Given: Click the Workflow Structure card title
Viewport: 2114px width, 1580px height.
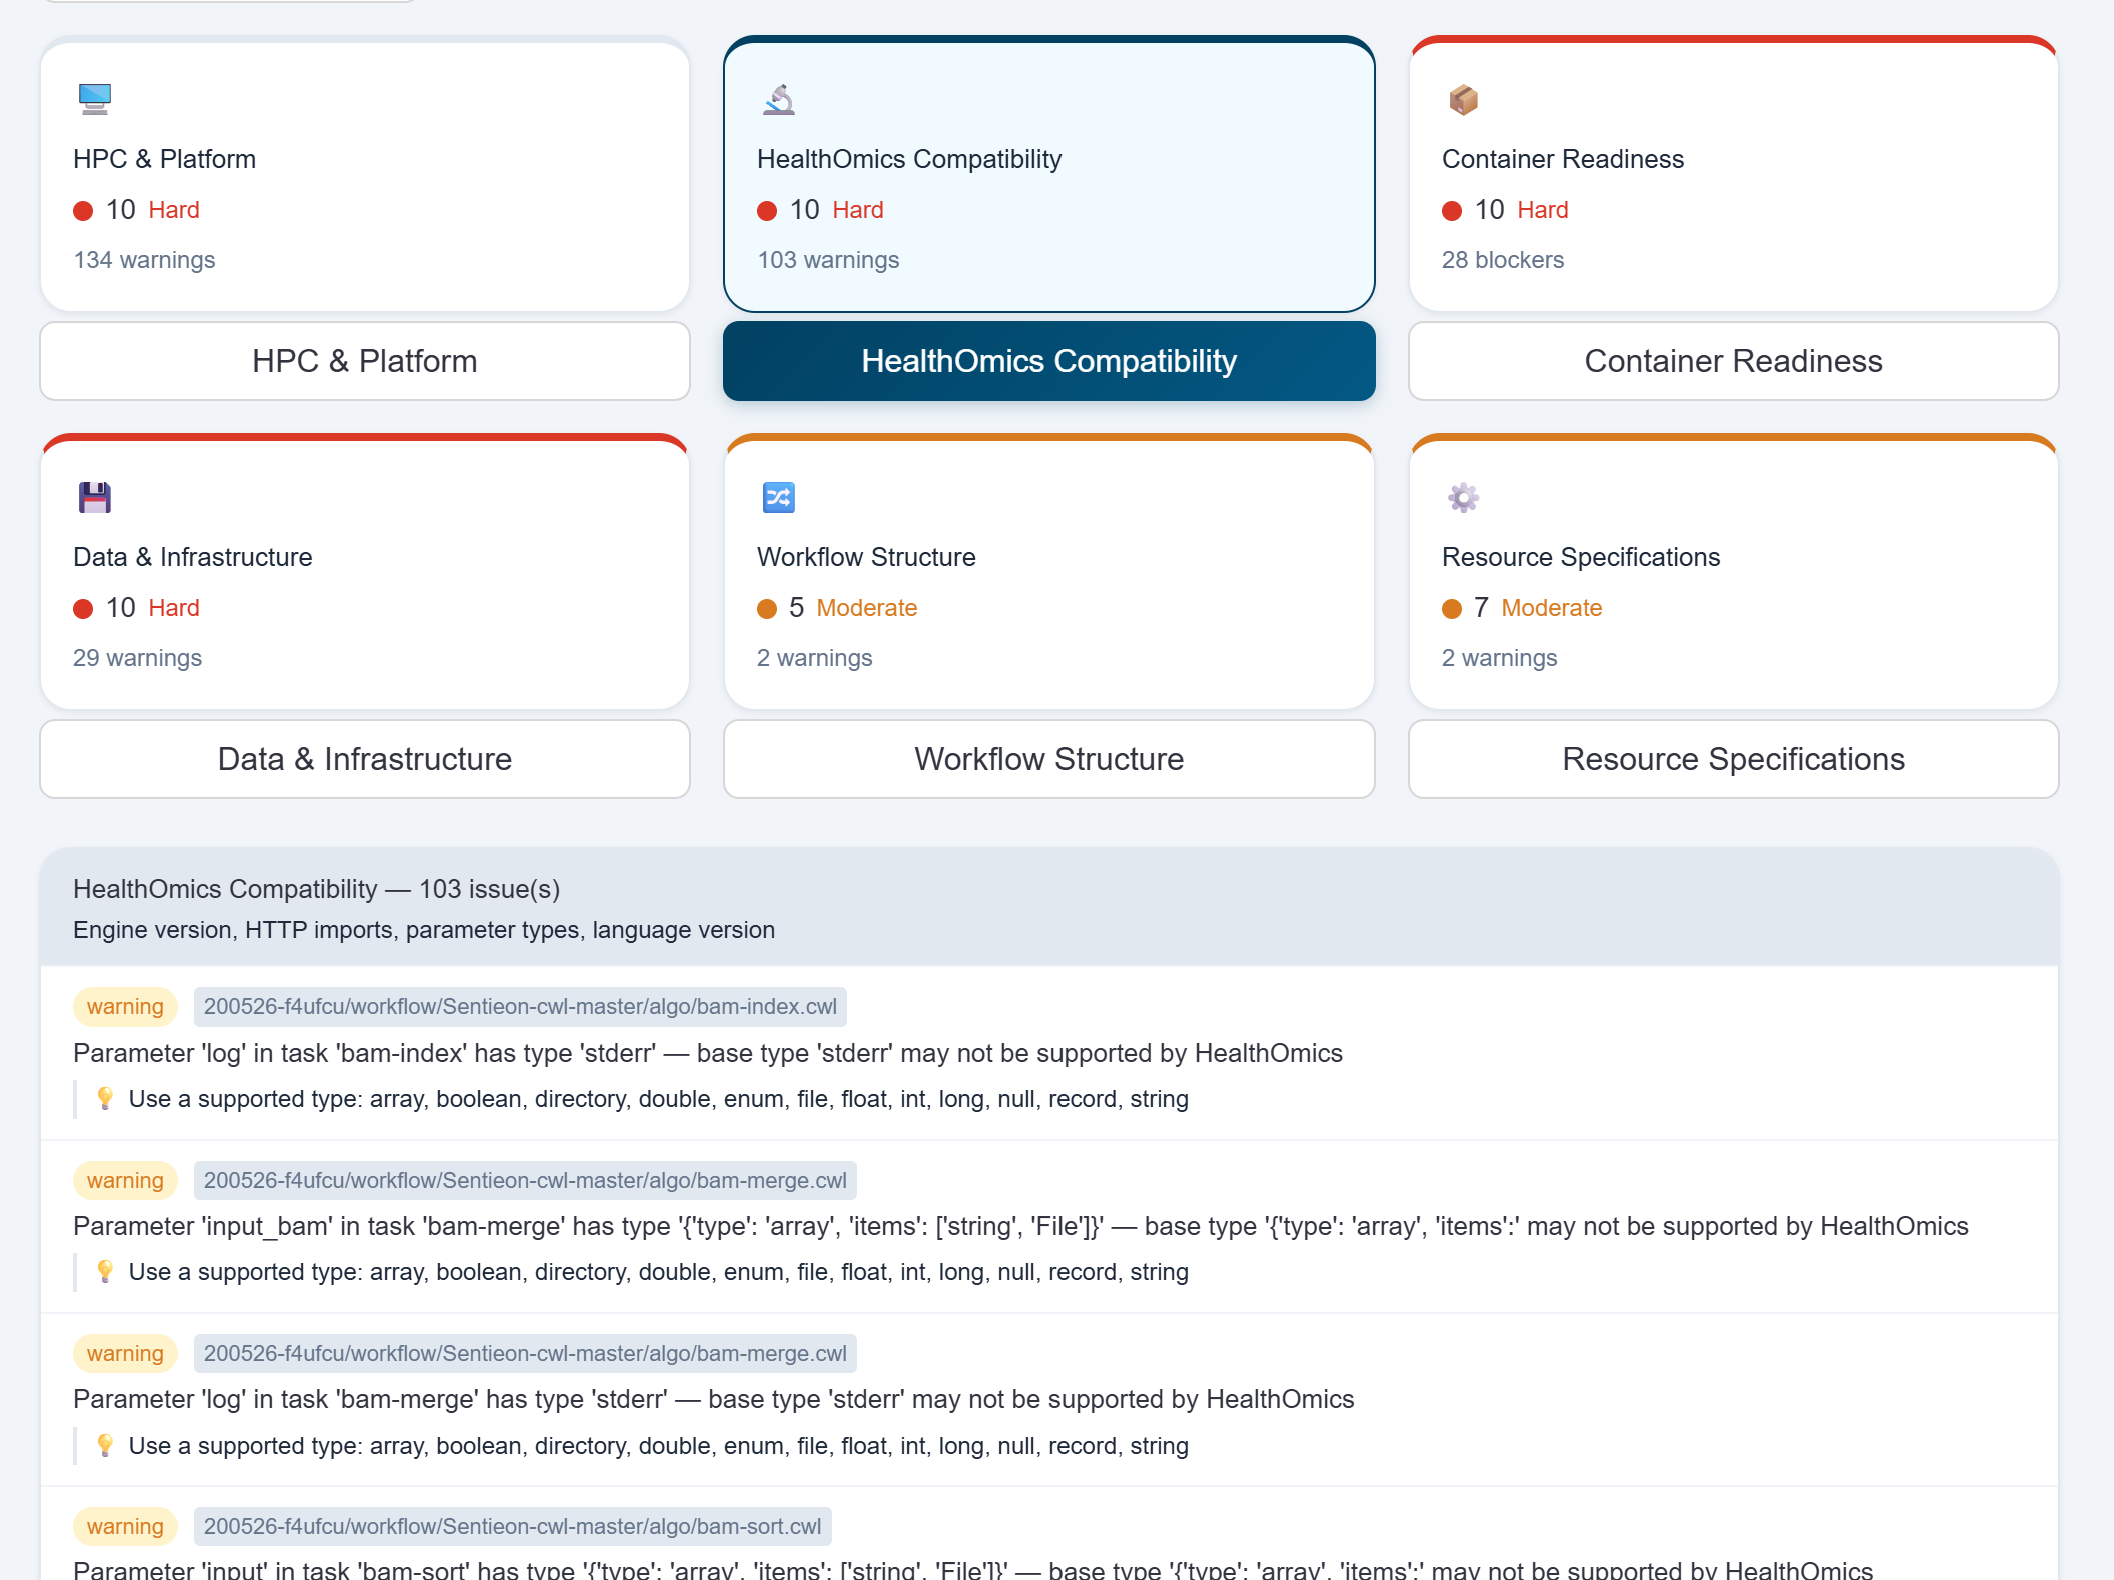Looking at the screenshot, I should click(866, 557).
